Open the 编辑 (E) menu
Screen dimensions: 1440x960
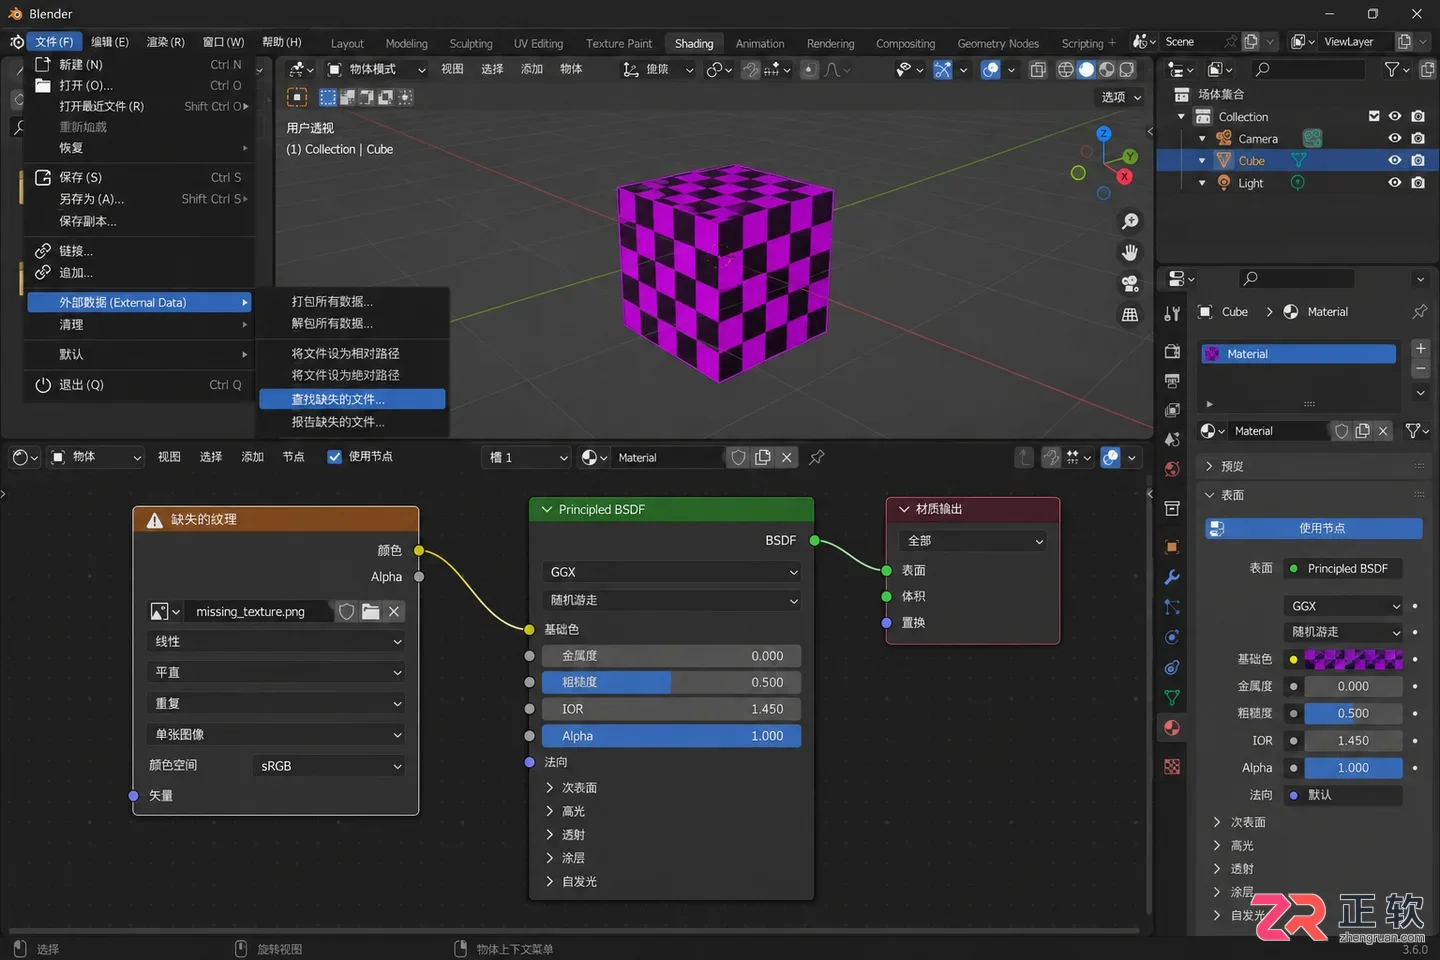point(109,42)
